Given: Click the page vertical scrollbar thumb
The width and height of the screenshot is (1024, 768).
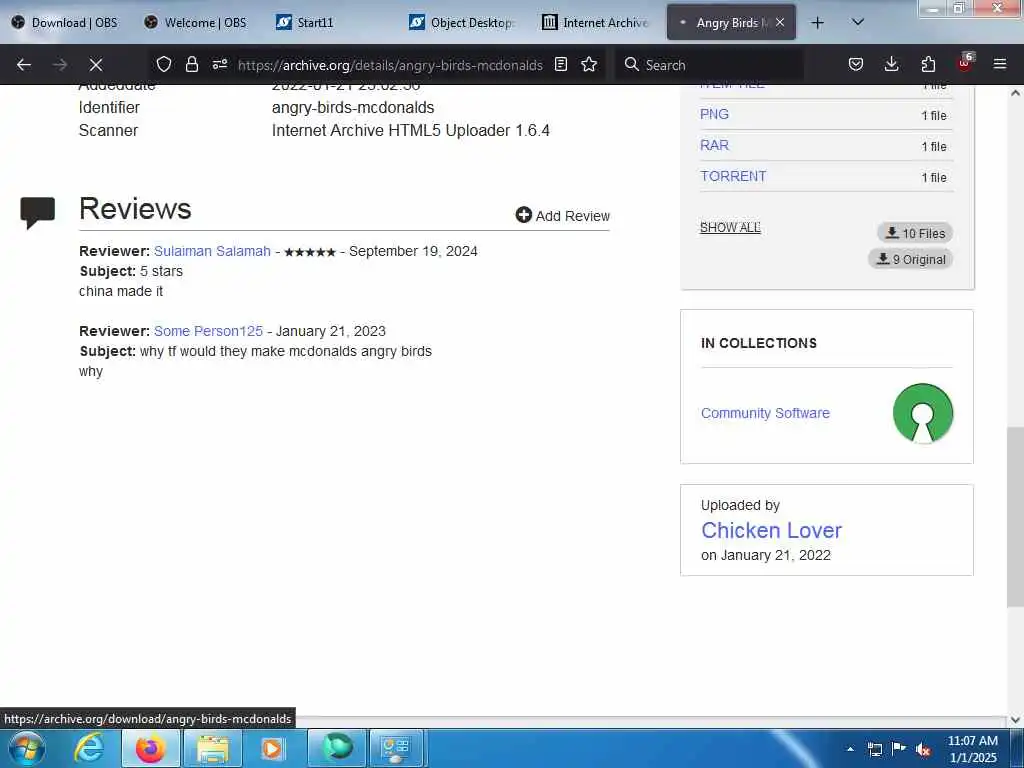Looking at the screenshot, I should click(x=1015, y=517).
